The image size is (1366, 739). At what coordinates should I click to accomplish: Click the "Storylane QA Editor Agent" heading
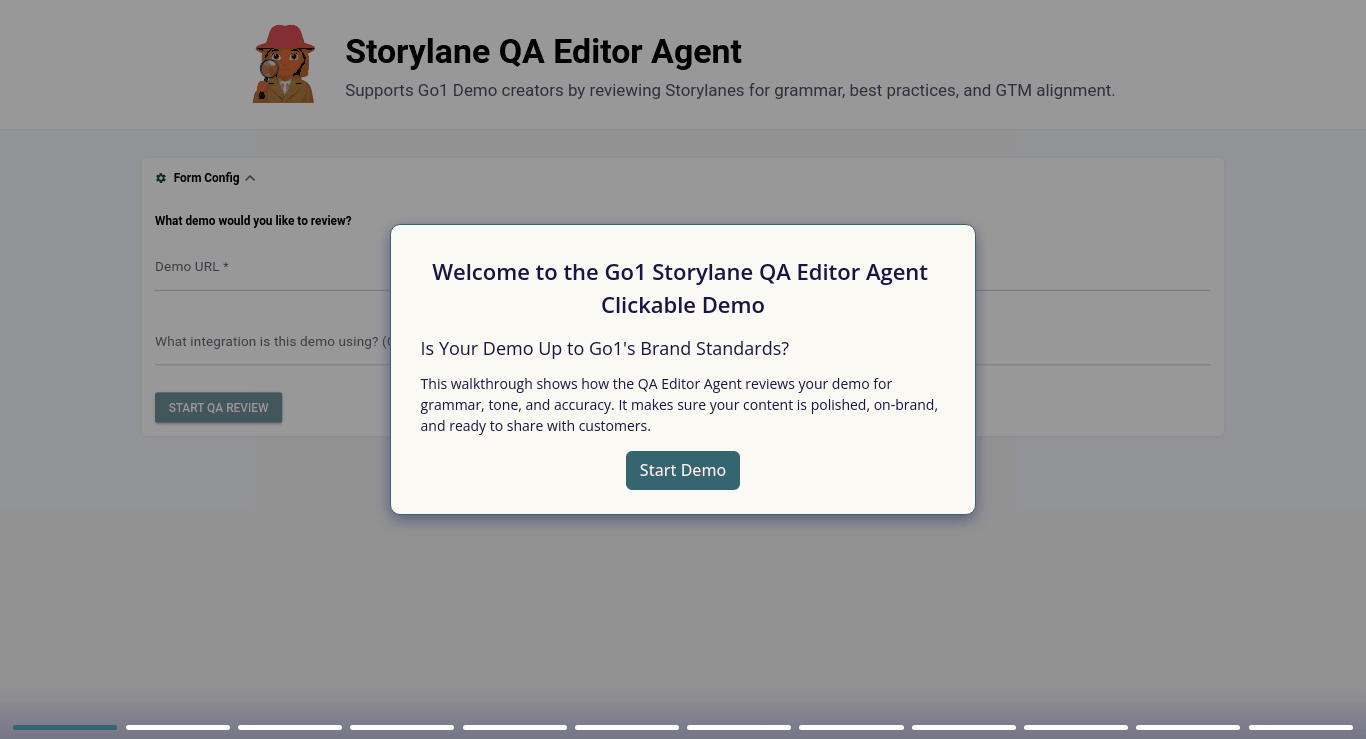click(x=543, y=51)
